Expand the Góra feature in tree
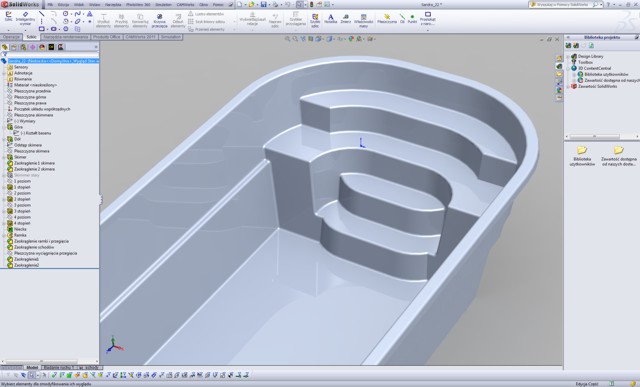Image resolution: width=640 pixels, height=387 pixels. click(4, 127)
